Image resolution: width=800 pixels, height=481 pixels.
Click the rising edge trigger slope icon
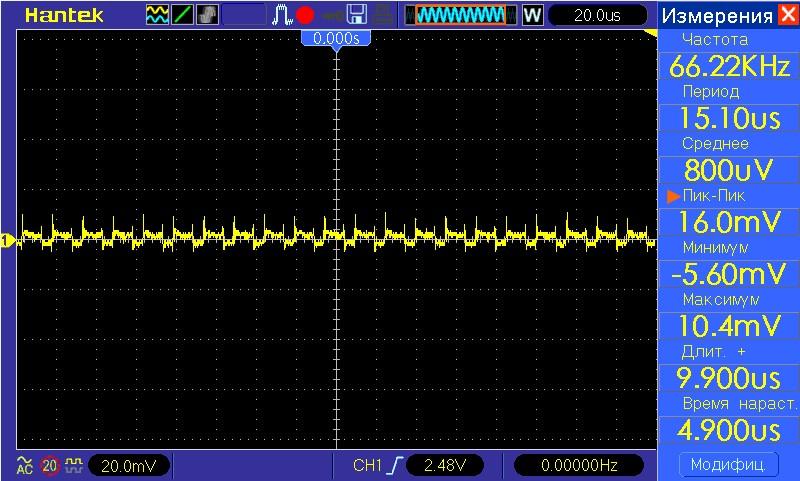(x=396, y=465)
